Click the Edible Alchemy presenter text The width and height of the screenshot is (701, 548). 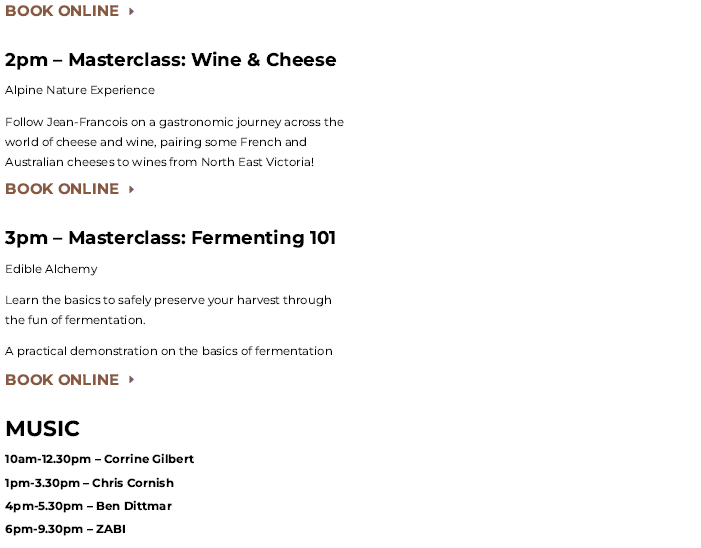(51, 269)
